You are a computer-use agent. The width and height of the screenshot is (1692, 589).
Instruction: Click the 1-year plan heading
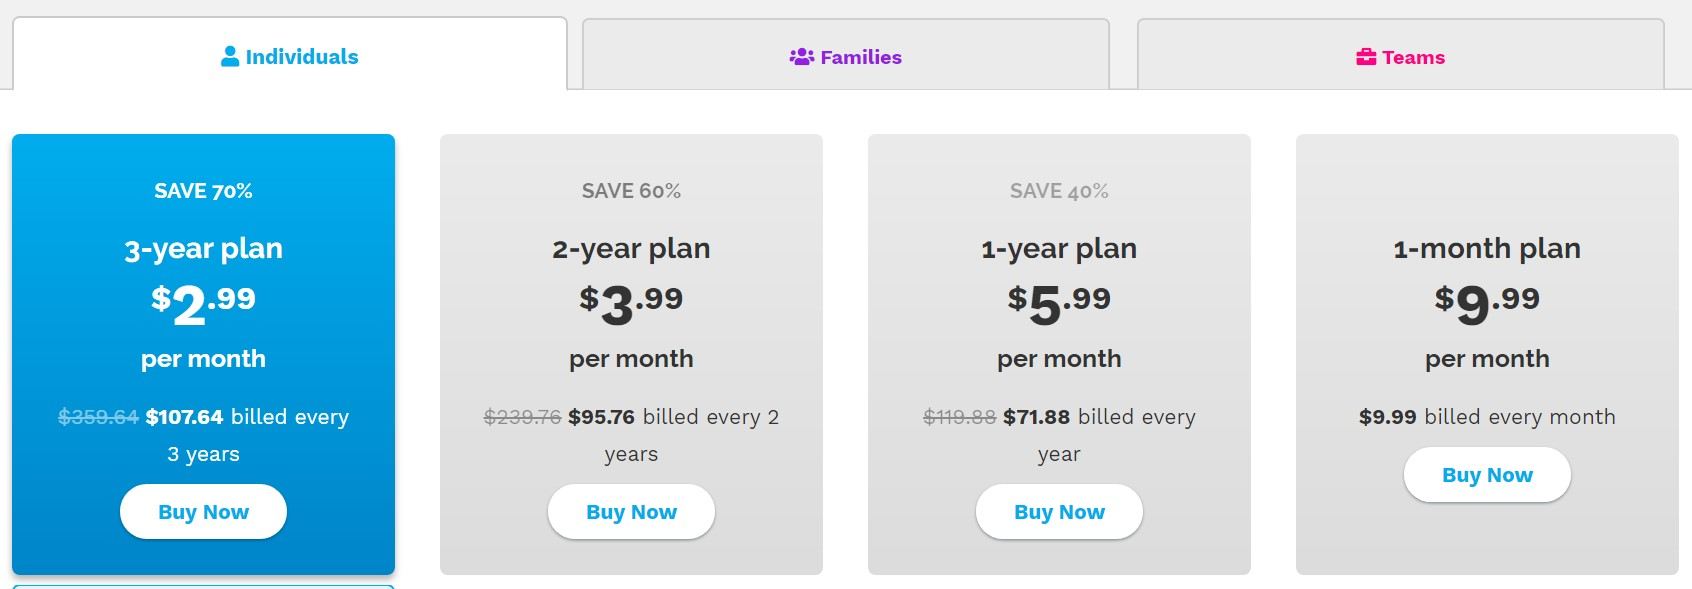(1059, 248)
